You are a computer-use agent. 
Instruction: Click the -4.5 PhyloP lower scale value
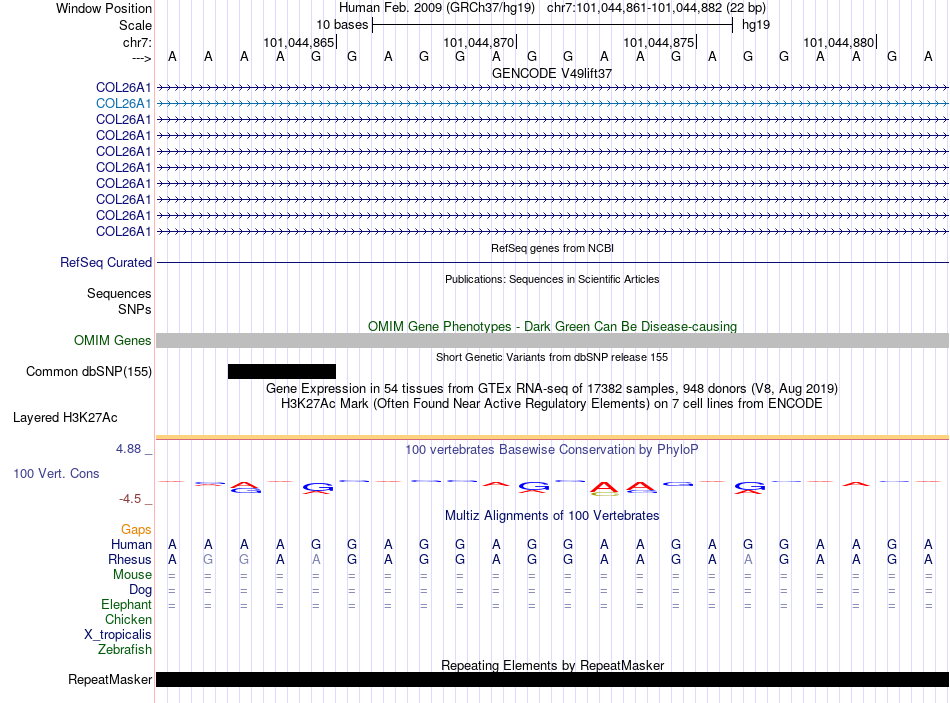(130, 499)
